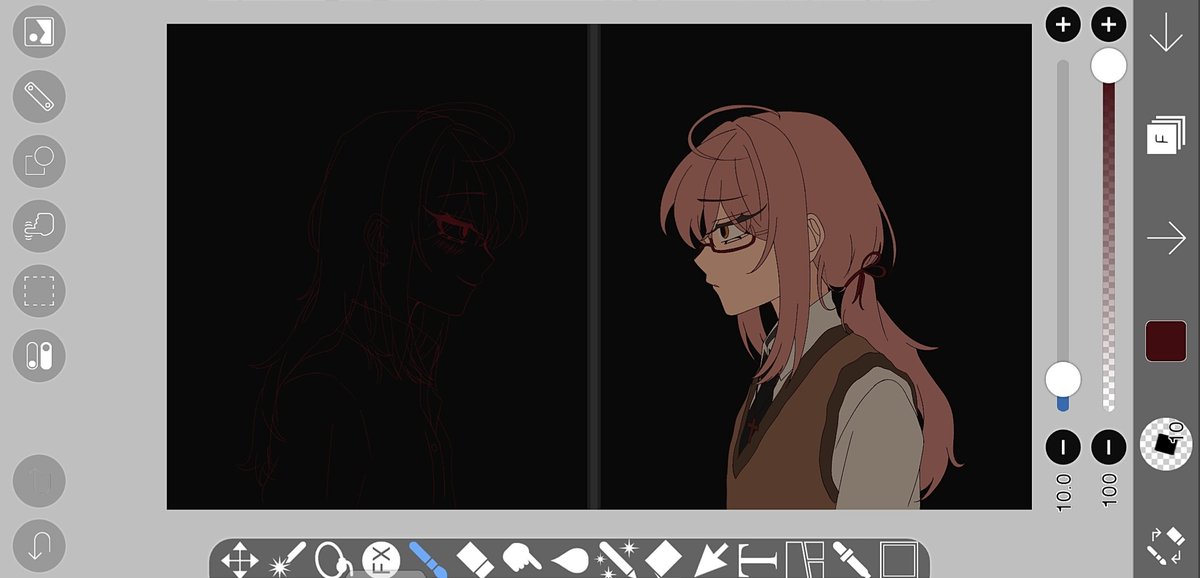Viewport: 1200px width, 578px height.
Task: Select the Special sparkle pen tool
Action: (616, 559)
